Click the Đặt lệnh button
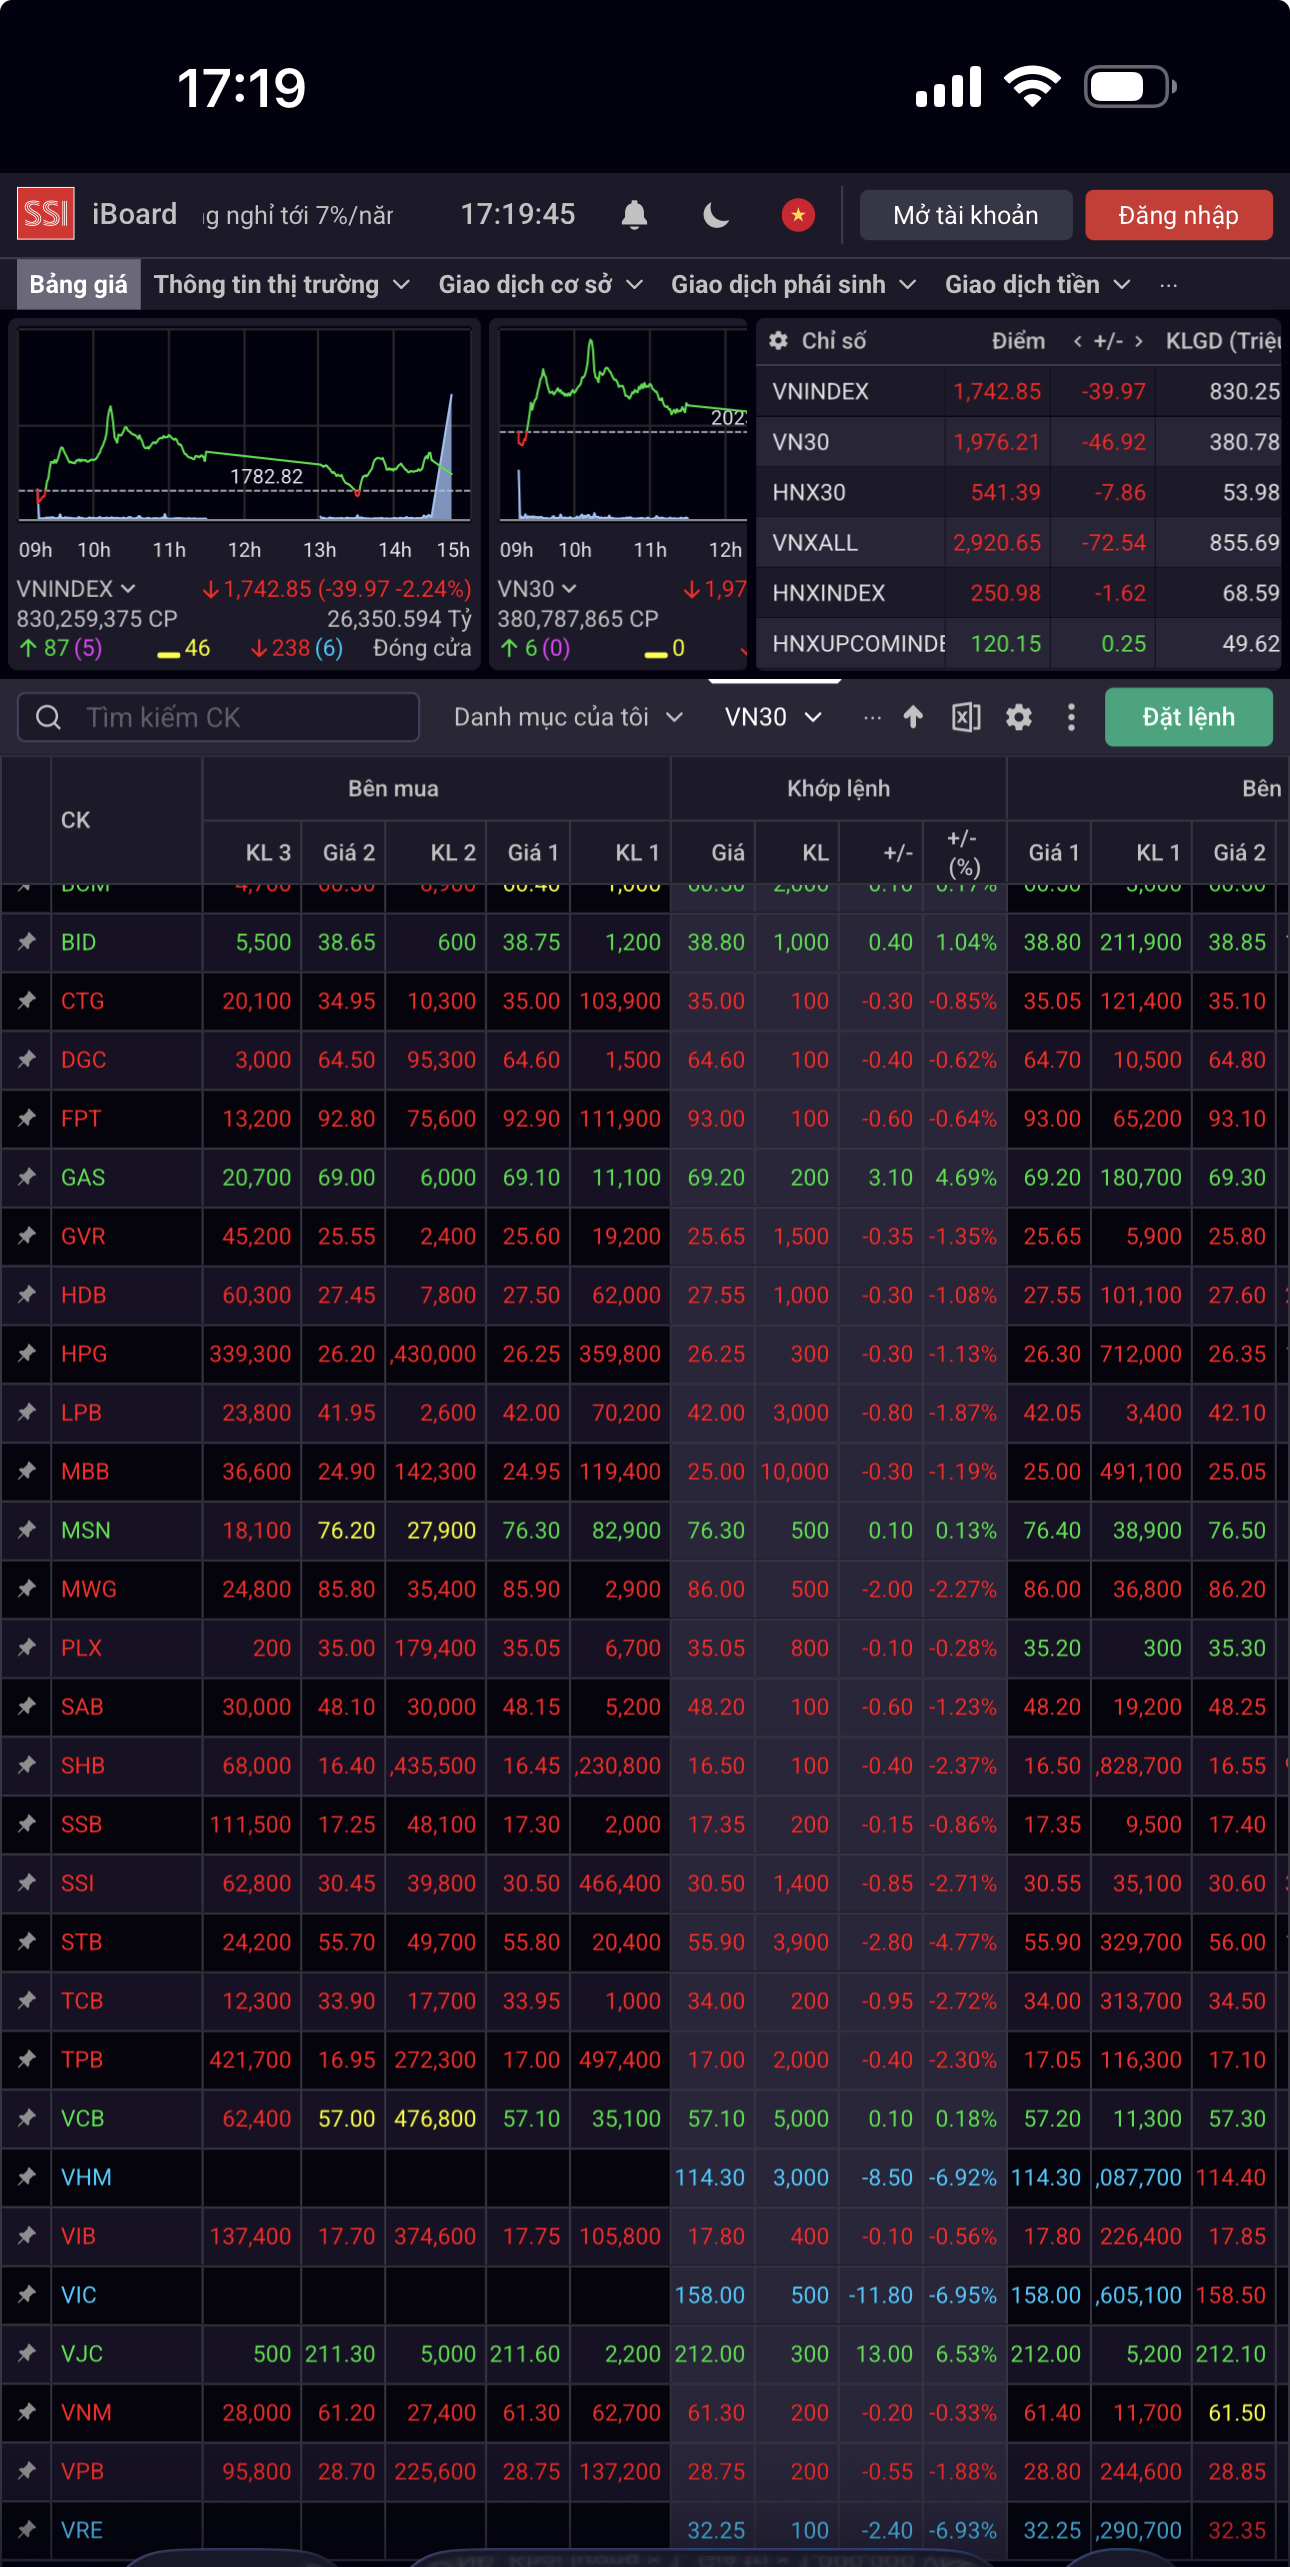This screenshot has width=1290, height=2567. [x=1188, y=717]
